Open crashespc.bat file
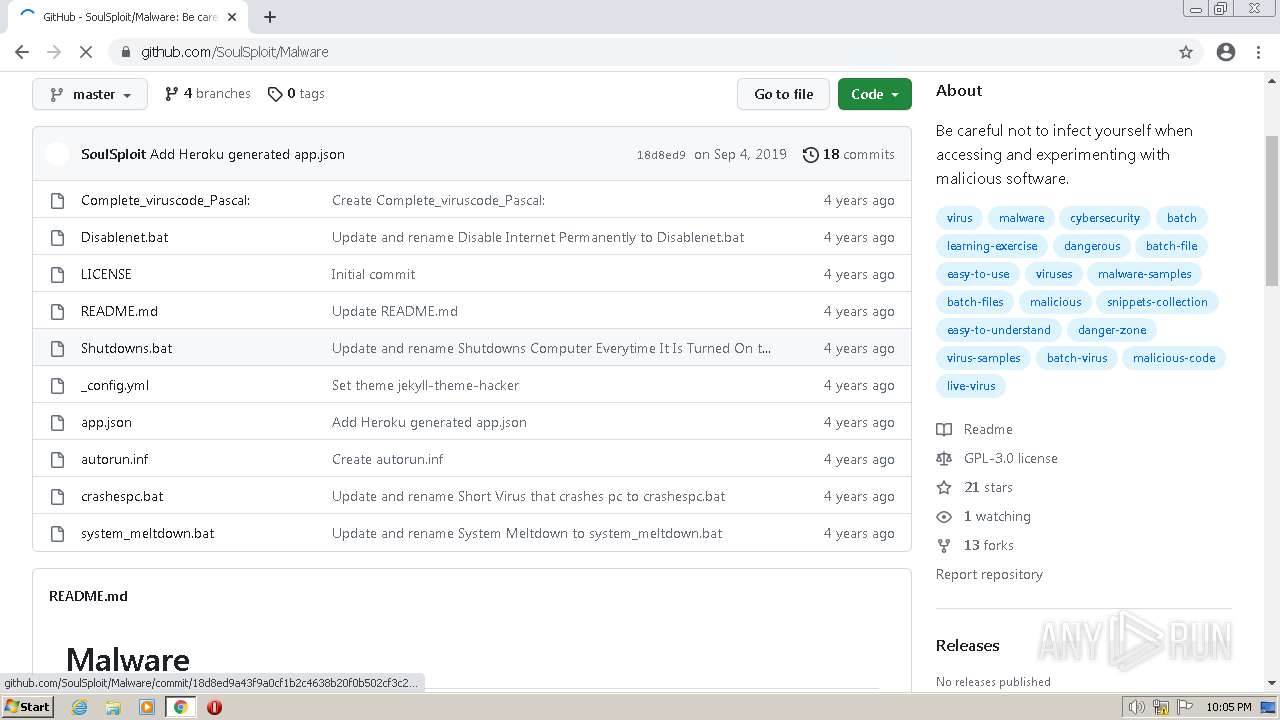Viewport: 1280px width, 720px height. (x=122, y=496)
